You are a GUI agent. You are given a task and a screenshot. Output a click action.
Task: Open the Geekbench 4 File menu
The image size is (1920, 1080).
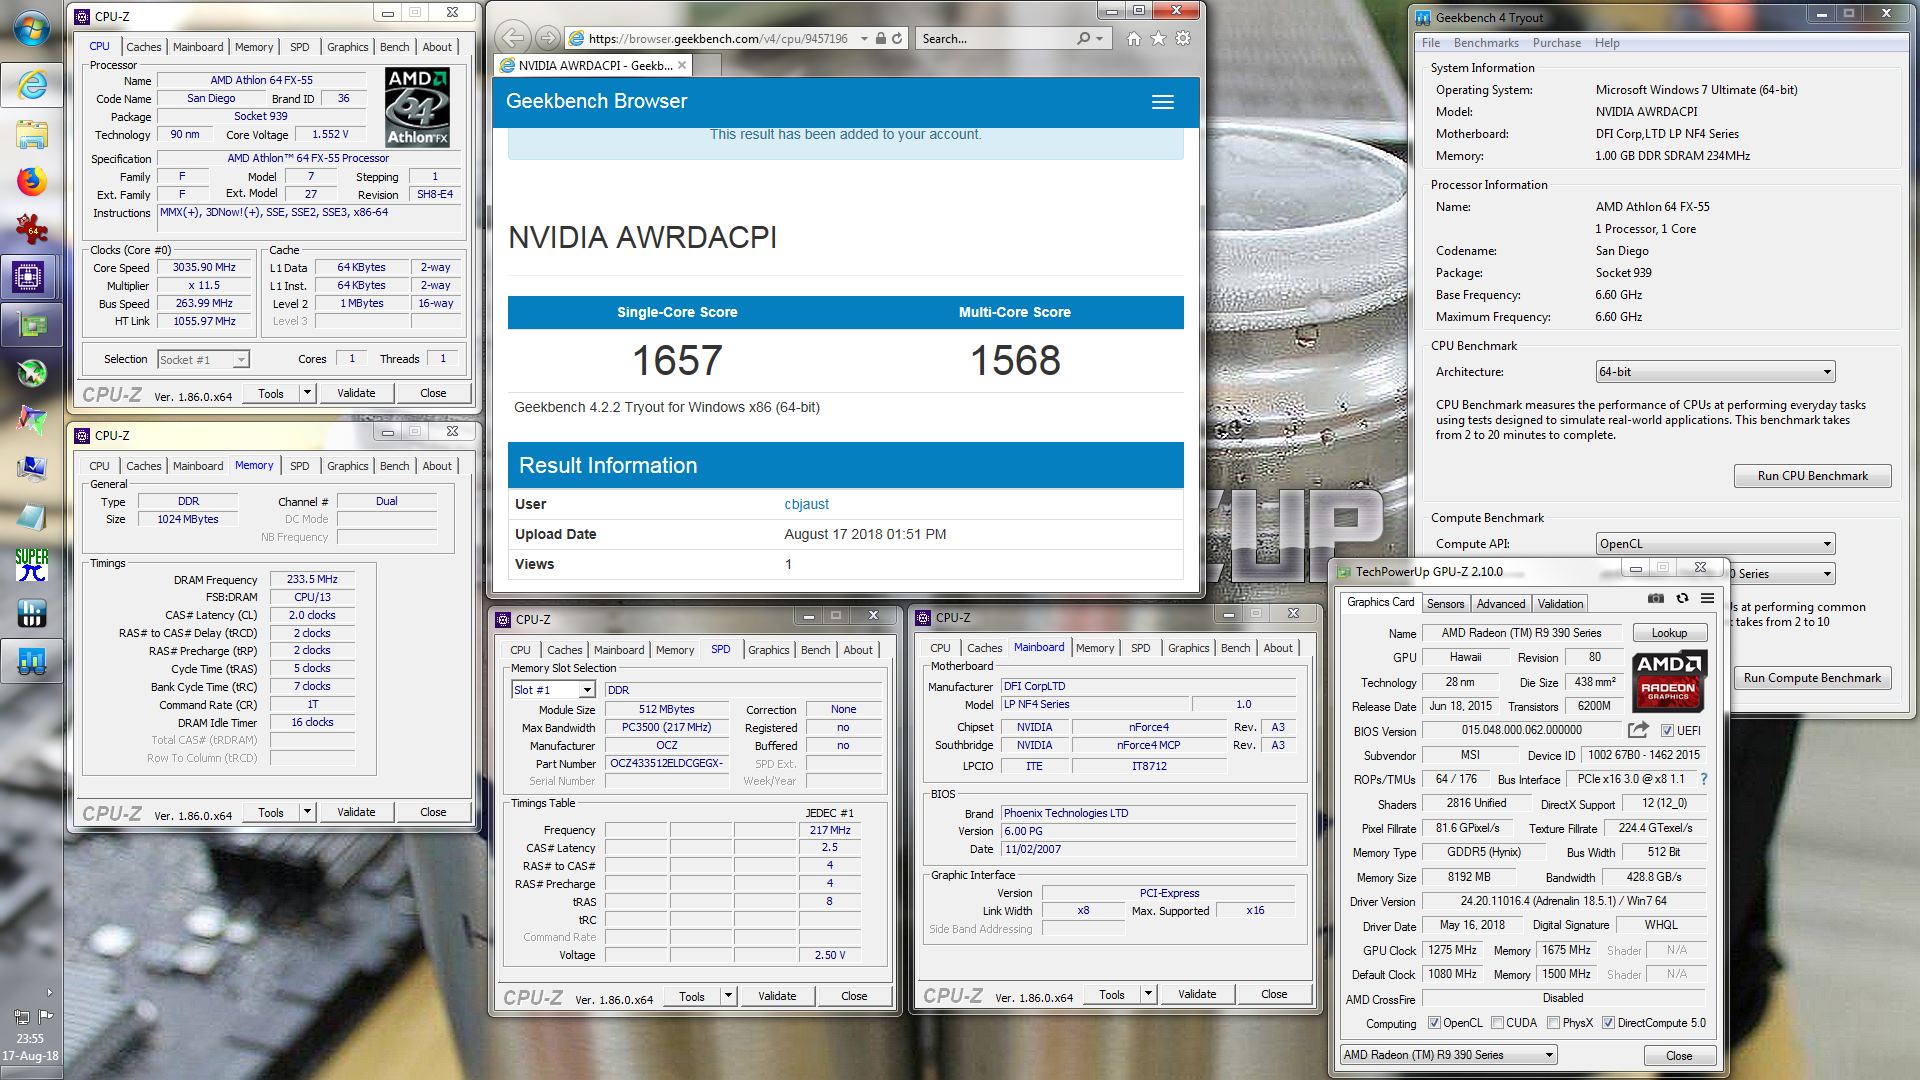(1431, 43)
